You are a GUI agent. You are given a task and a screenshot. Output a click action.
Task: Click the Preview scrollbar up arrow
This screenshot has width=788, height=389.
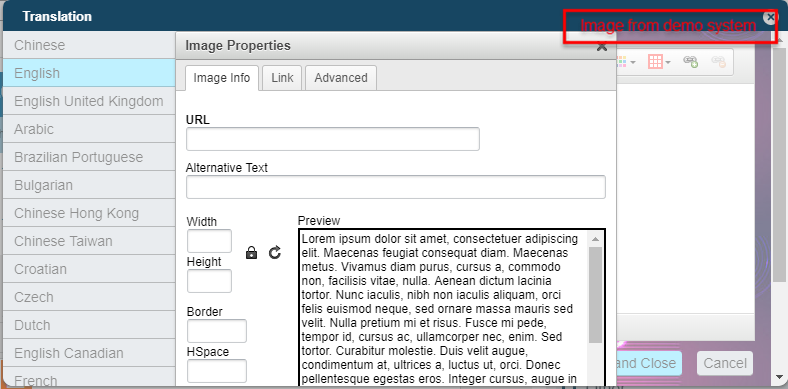595,239
